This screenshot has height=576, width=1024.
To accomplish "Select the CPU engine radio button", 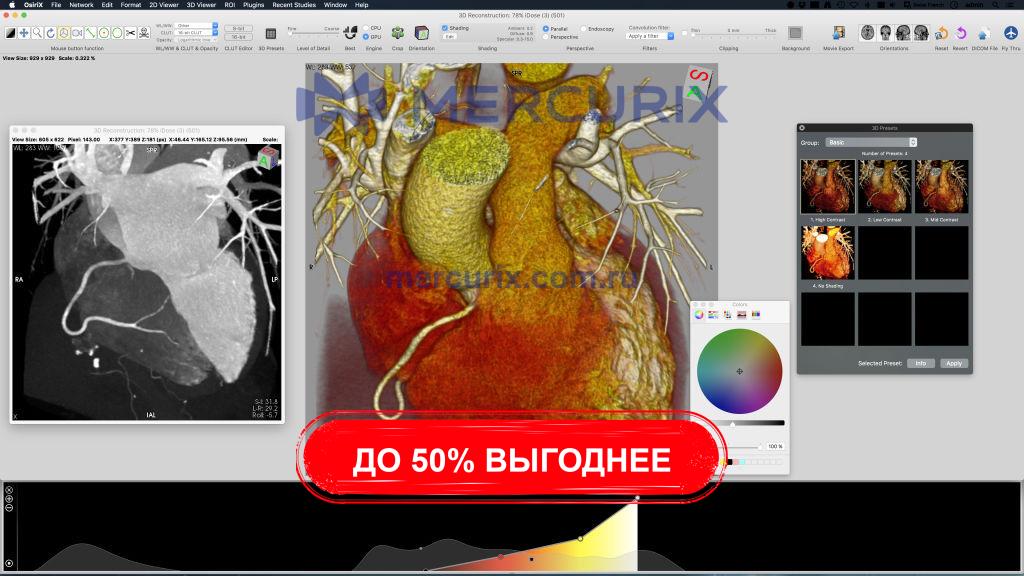I will tap(366, 28).
